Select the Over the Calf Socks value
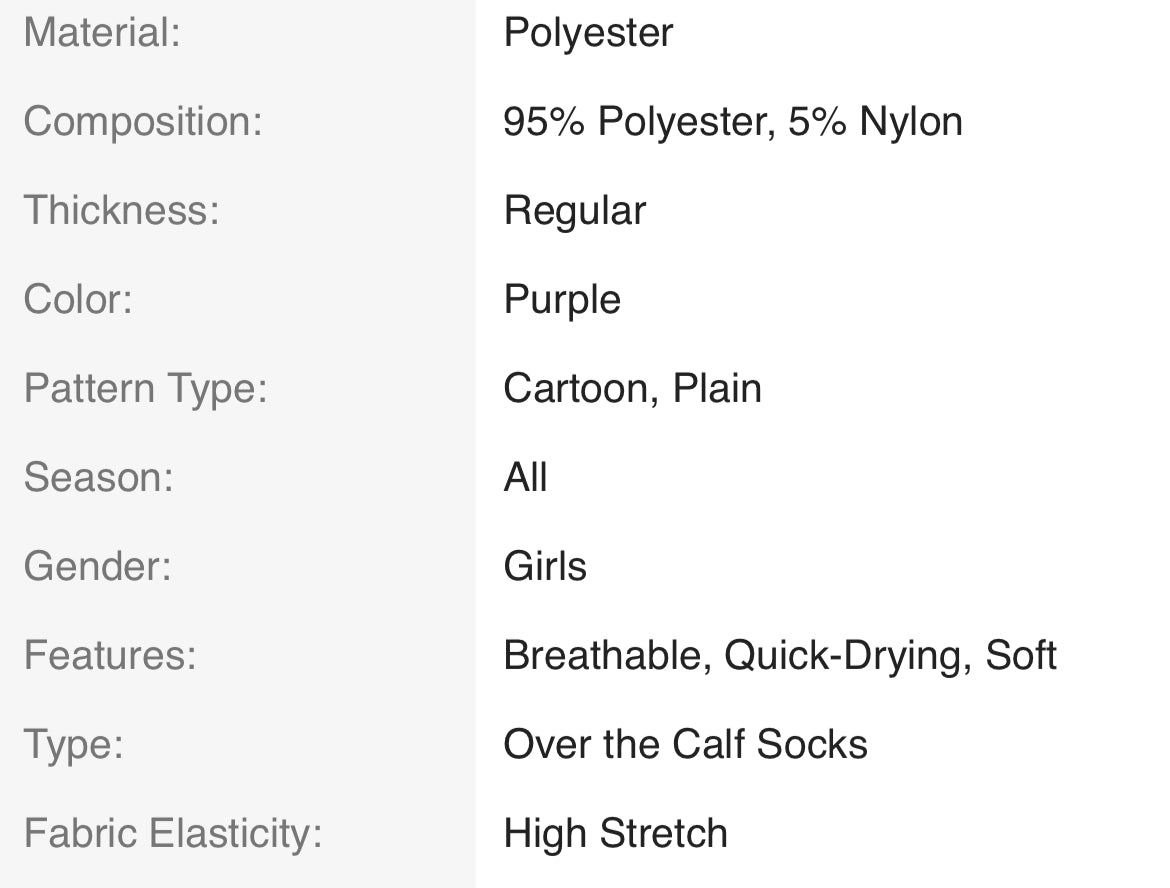The image size is (1170, 888). [x=685, y=745]
